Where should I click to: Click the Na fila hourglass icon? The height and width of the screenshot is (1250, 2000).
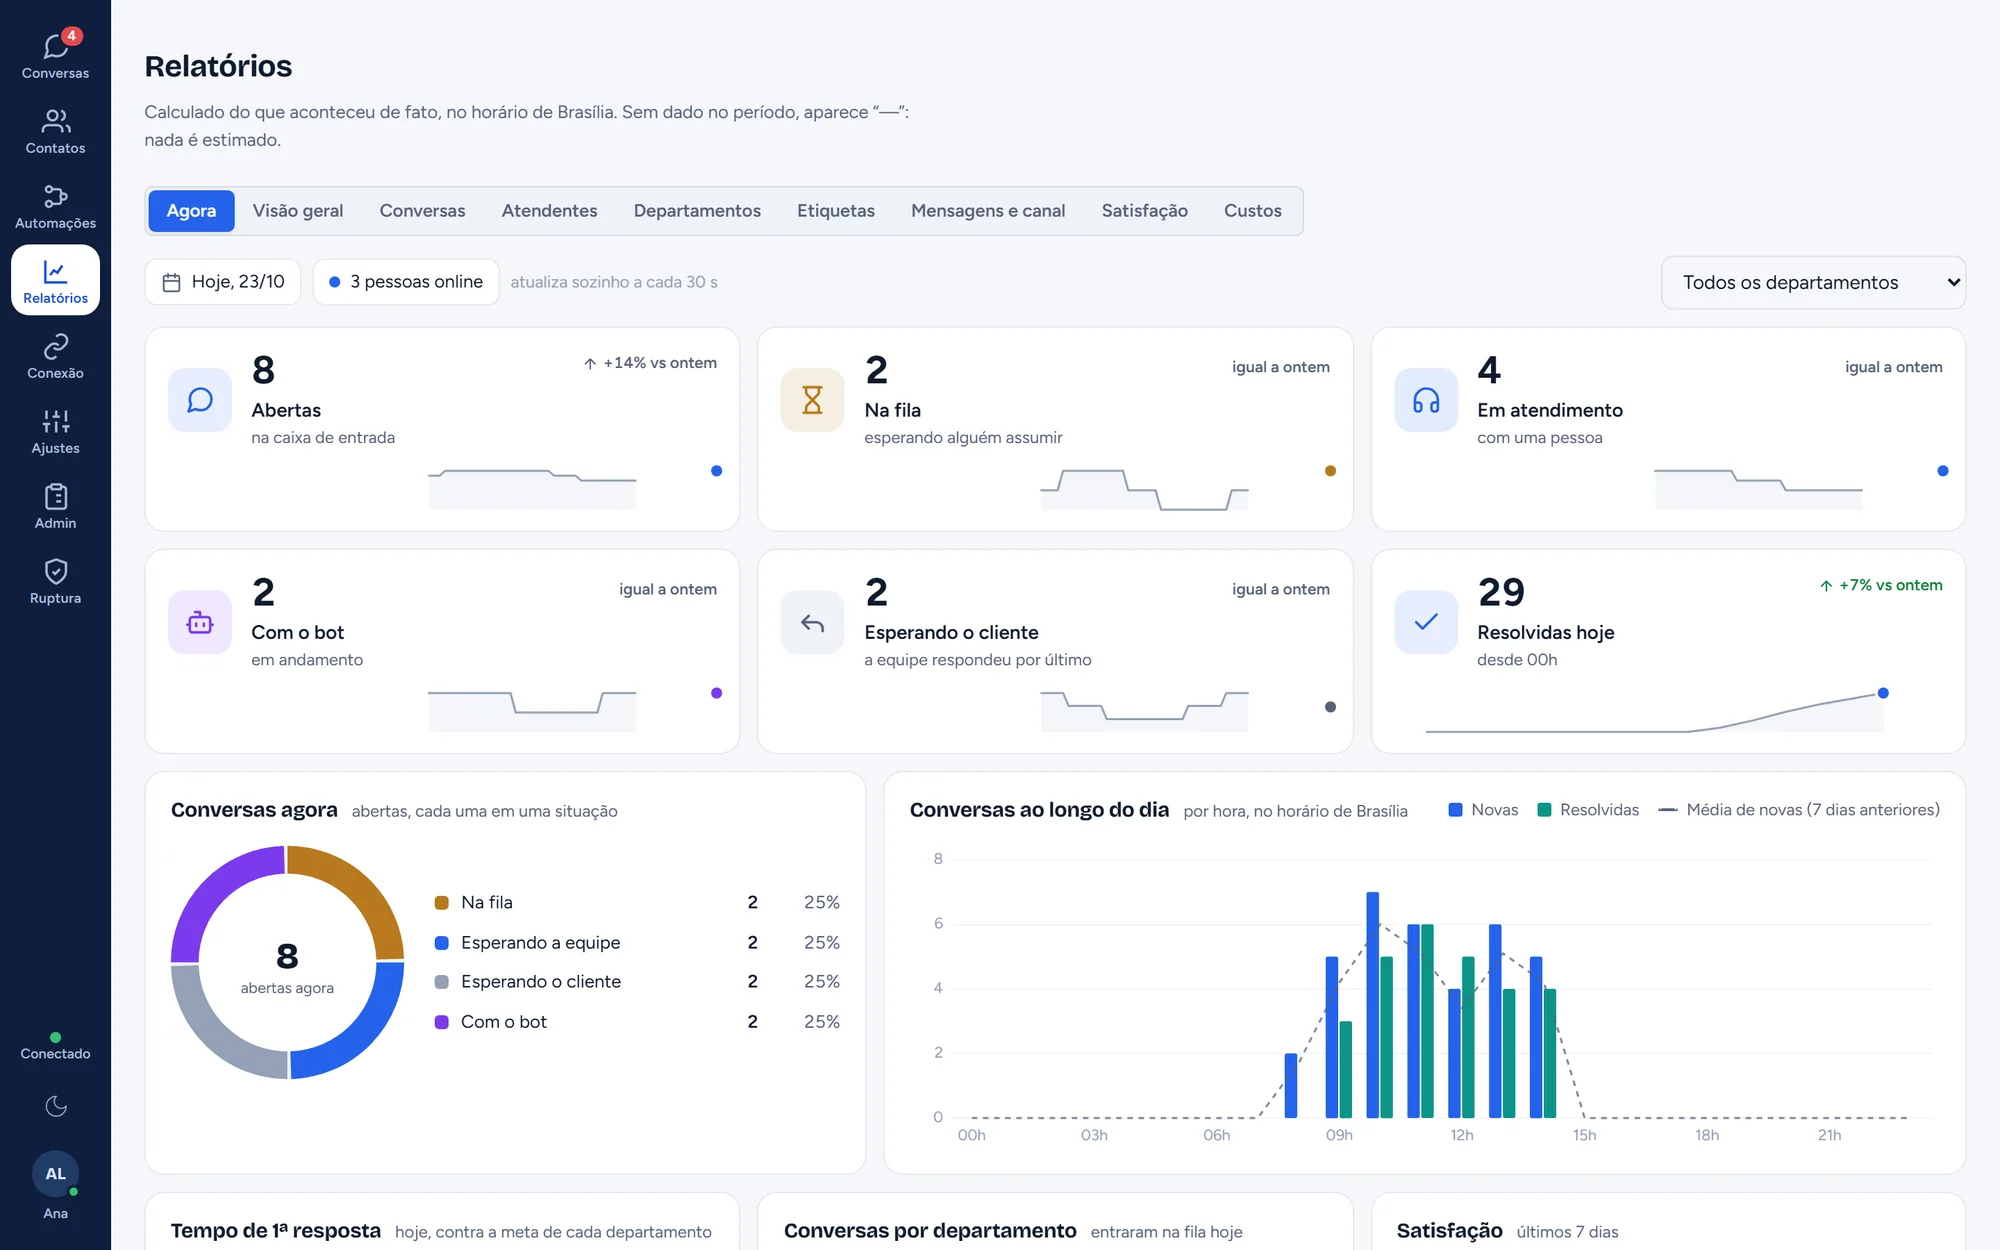812,400
